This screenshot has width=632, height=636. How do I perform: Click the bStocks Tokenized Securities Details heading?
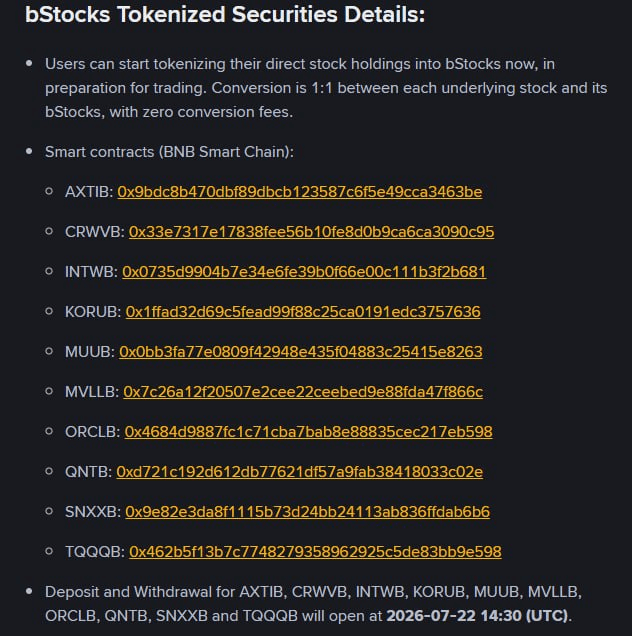pyautogui.click(x=225, y=15)
